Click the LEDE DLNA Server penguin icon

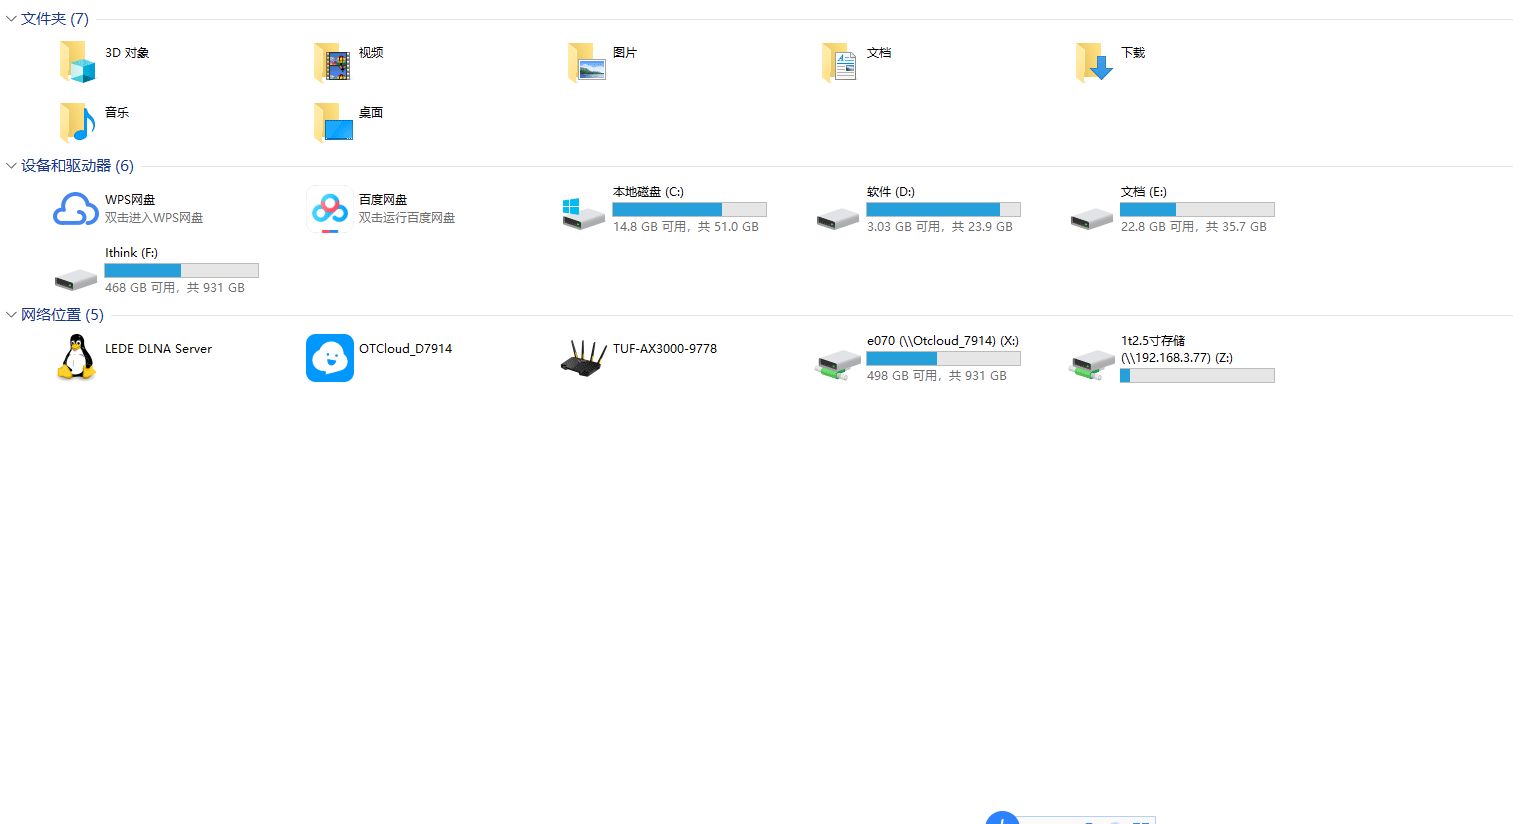(76, 358)
